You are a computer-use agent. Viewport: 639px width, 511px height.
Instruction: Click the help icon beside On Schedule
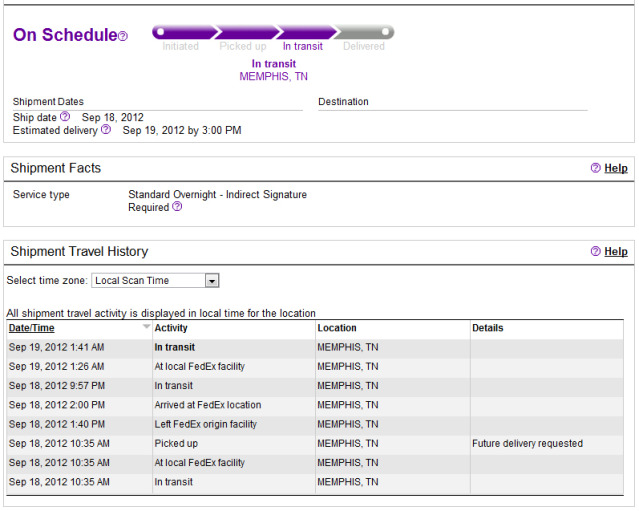click(x=123, y=37)
